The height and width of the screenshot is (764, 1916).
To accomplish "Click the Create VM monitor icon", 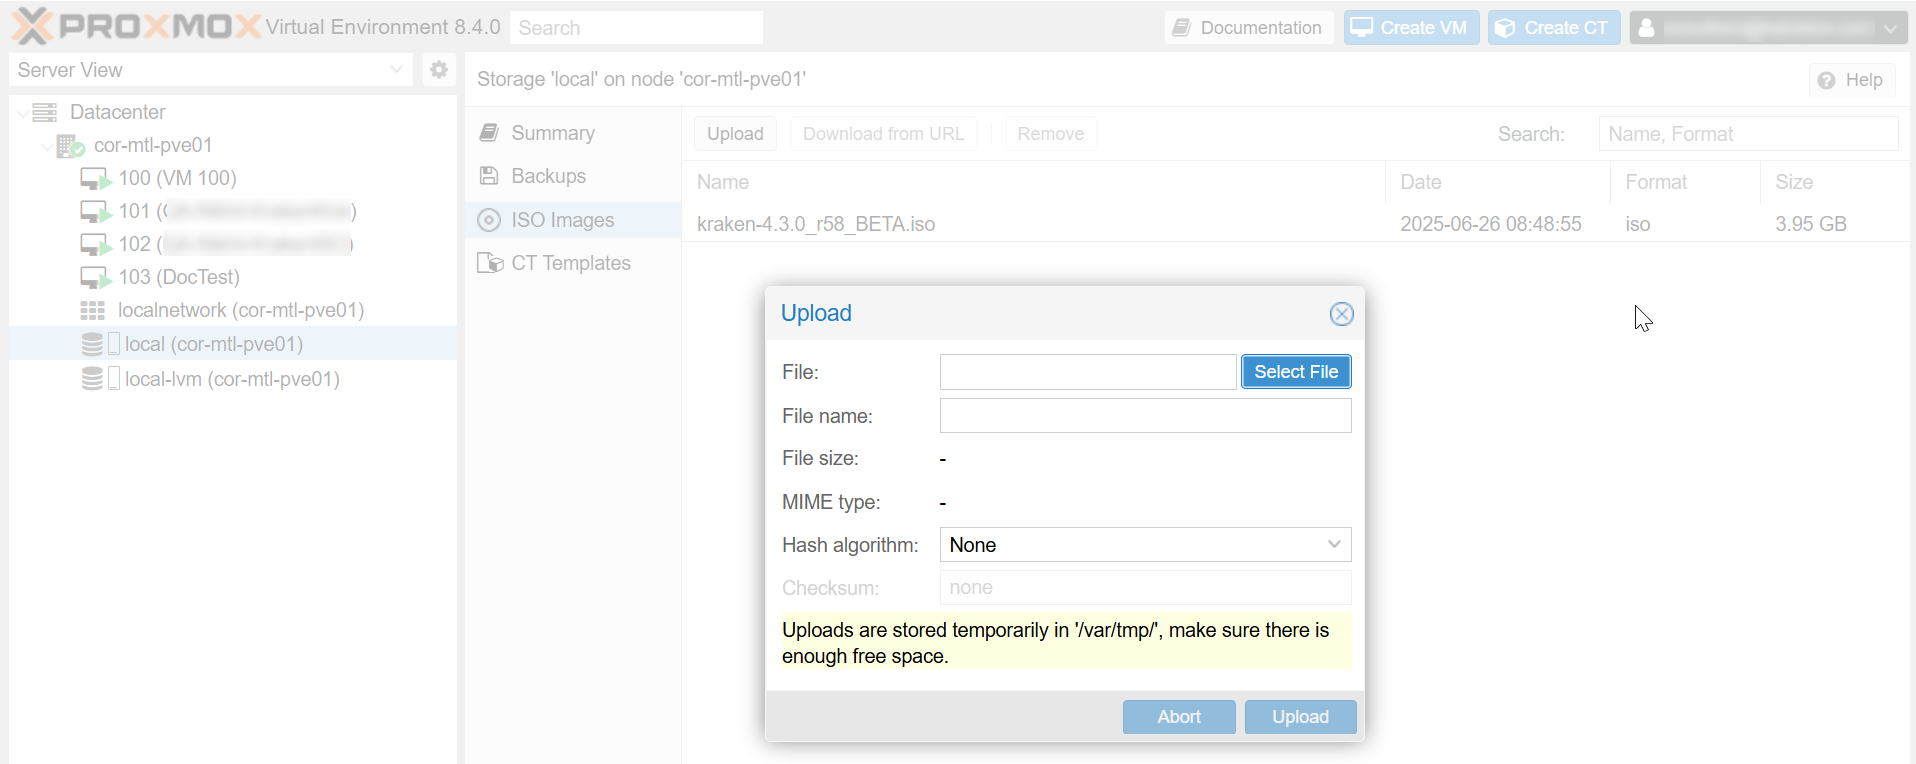I will coord(1361,28).
